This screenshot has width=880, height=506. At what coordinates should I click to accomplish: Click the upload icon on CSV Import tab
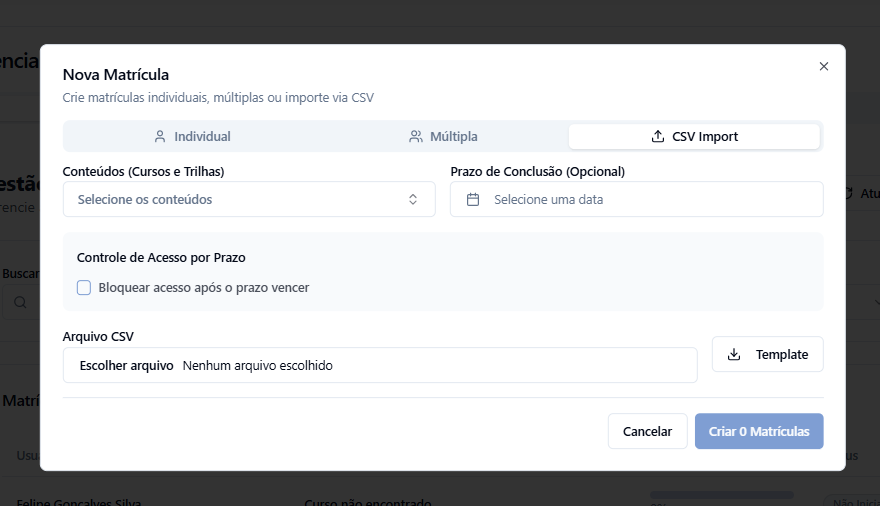(x=658, y=137)
